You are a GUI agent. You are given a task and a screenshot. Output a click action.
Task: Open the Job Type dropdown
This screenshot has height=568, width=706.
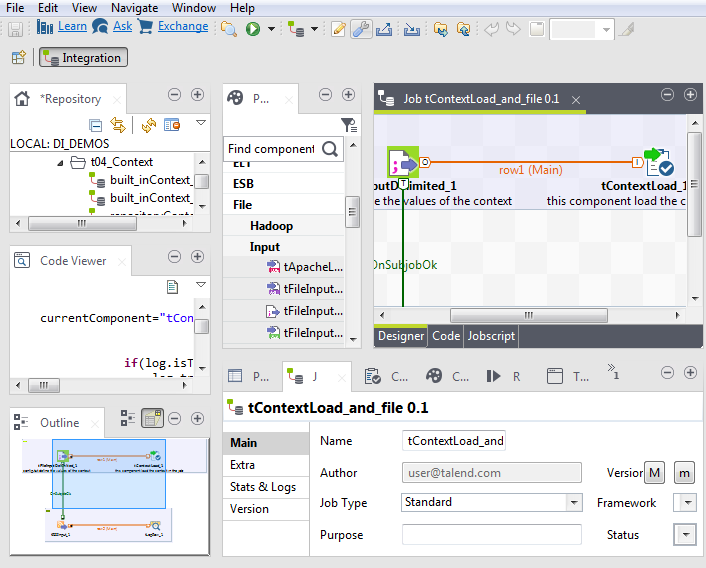point(574,503)
